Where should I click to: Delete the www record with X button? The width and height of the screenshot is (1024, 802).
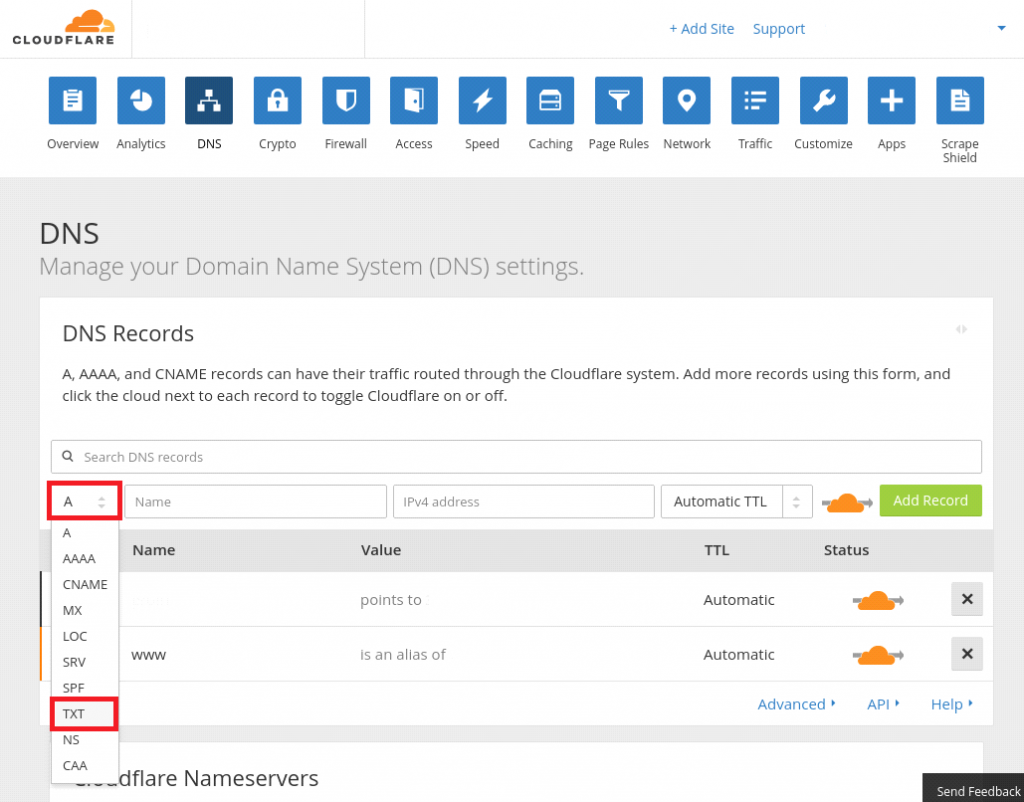[x=967, y=654]
